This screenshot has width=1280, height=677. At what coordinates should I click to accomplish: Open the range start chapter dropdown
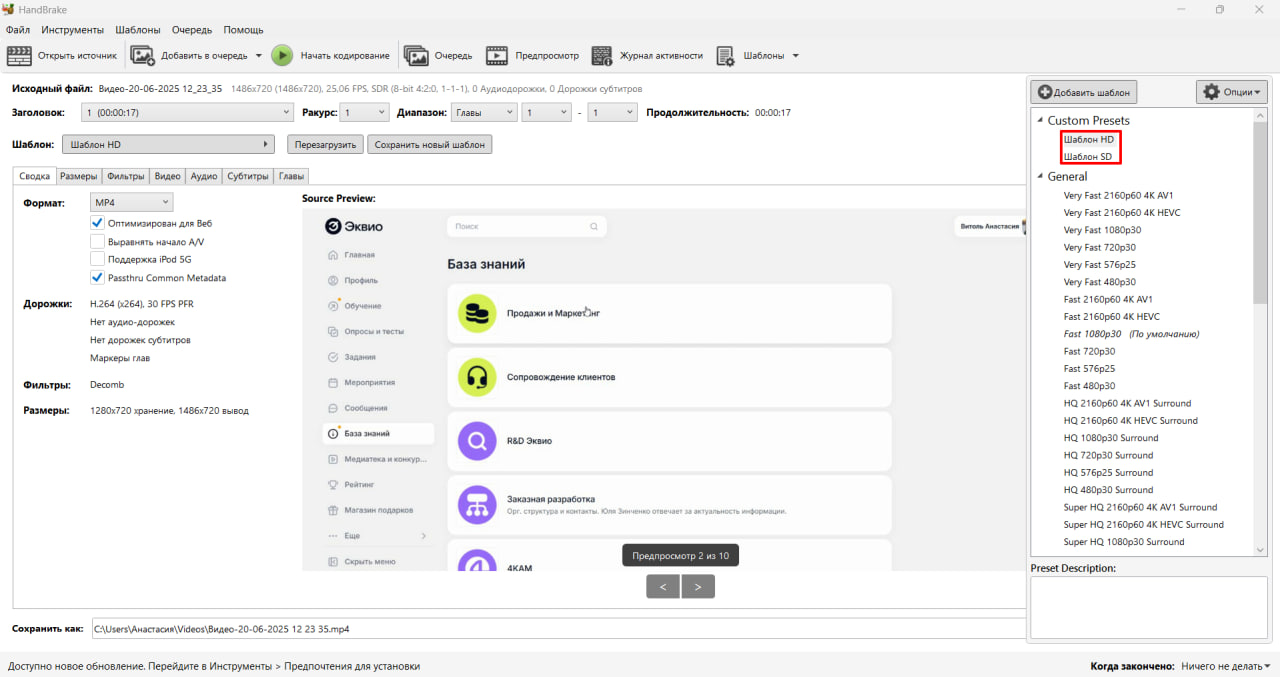[x=546, y=113]
